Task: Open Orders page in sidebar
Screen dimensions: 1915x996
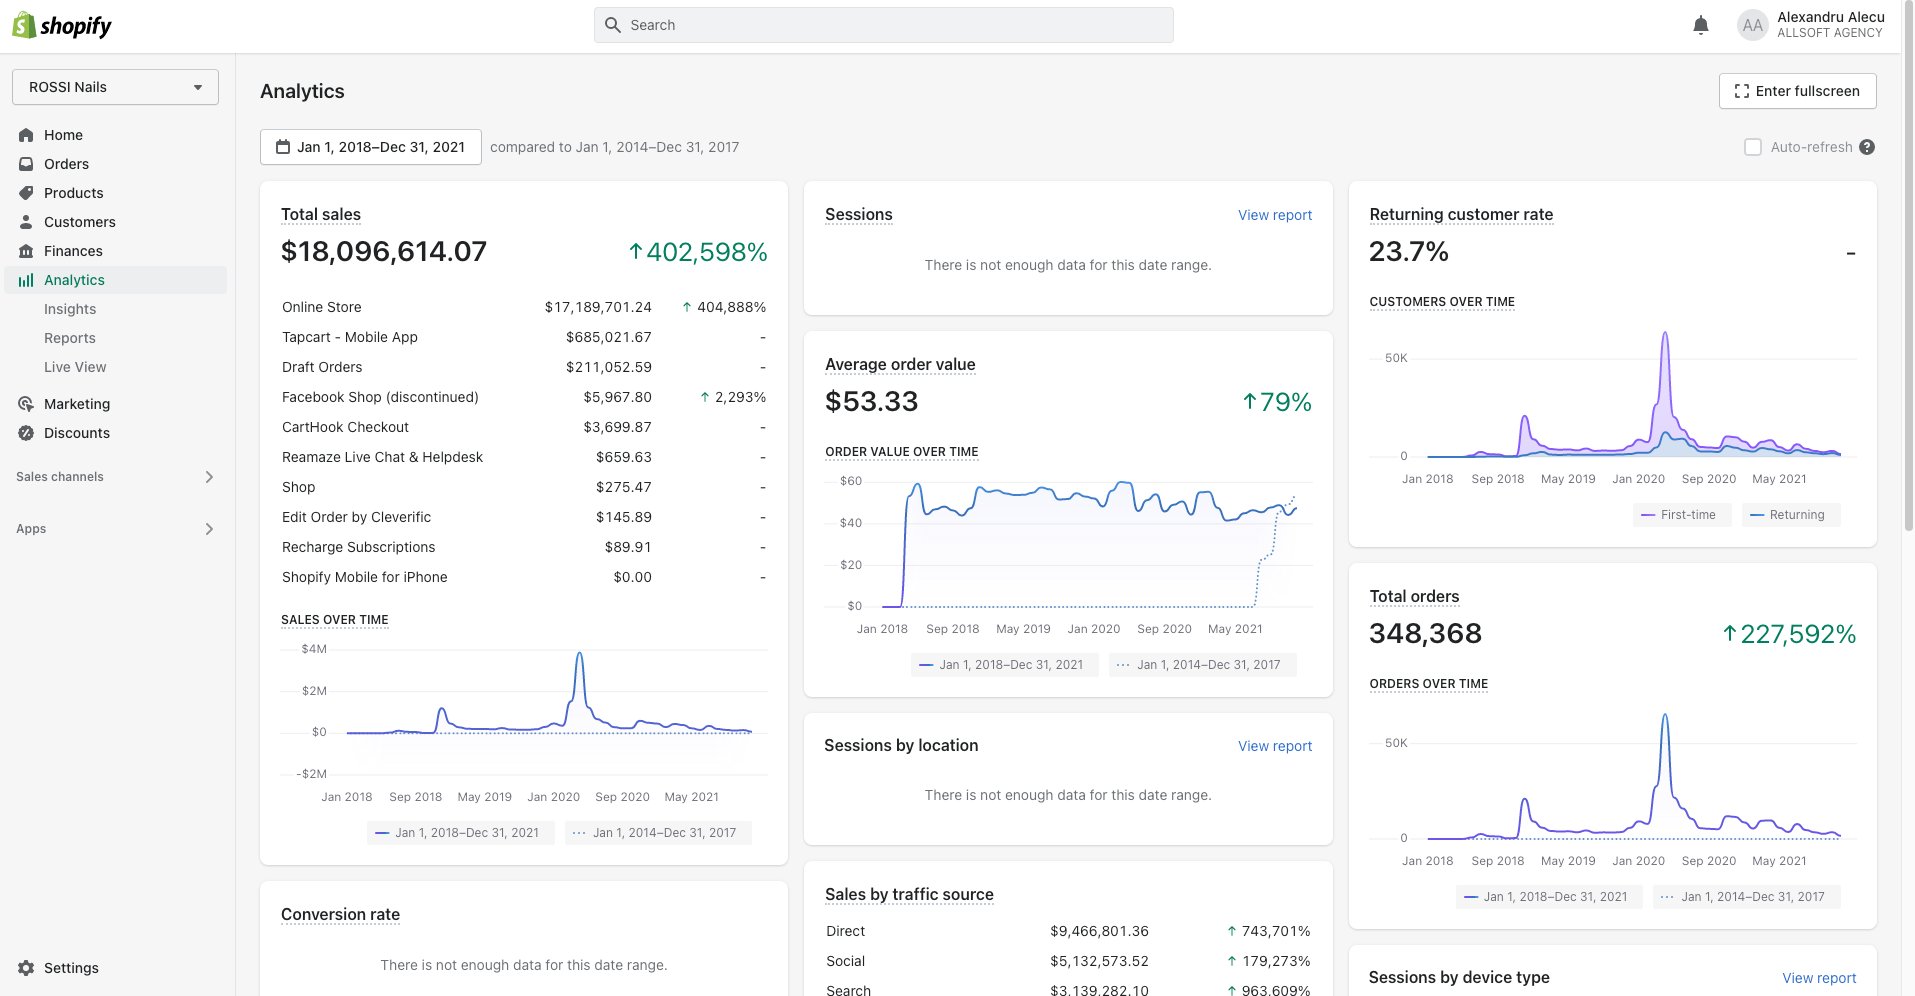Action: pos(66,164)
